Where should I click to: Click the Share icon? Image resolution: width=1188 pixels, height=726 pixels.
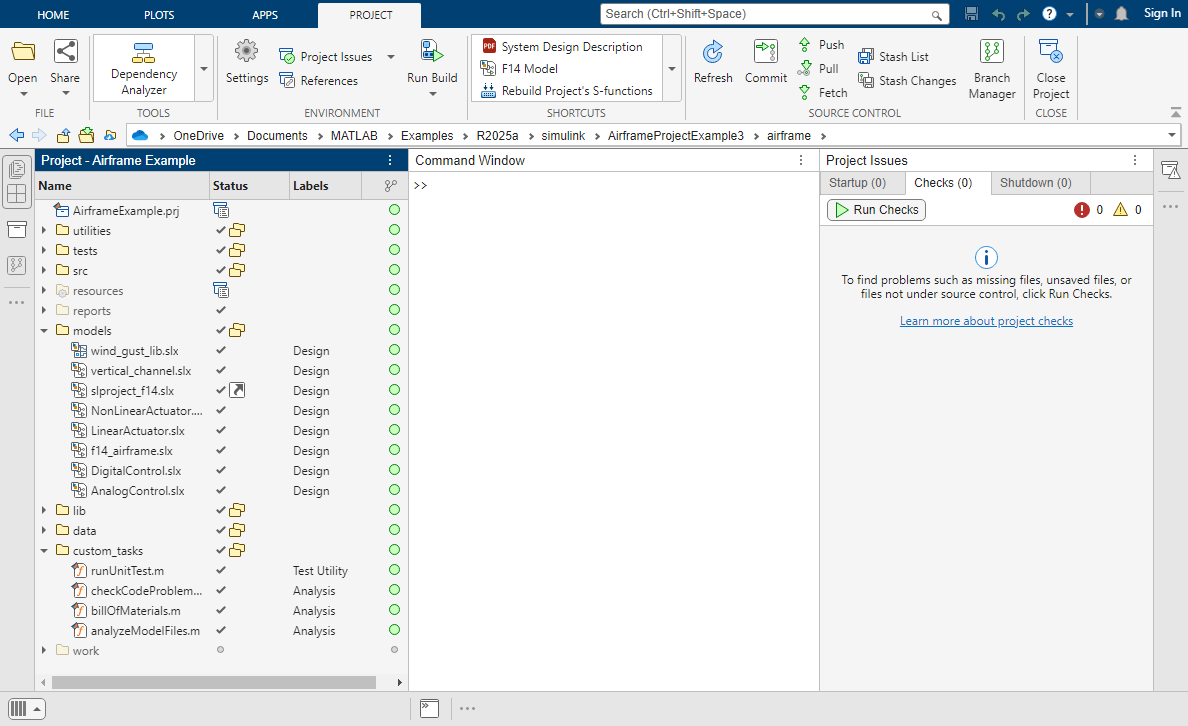[x=65, y=52]
